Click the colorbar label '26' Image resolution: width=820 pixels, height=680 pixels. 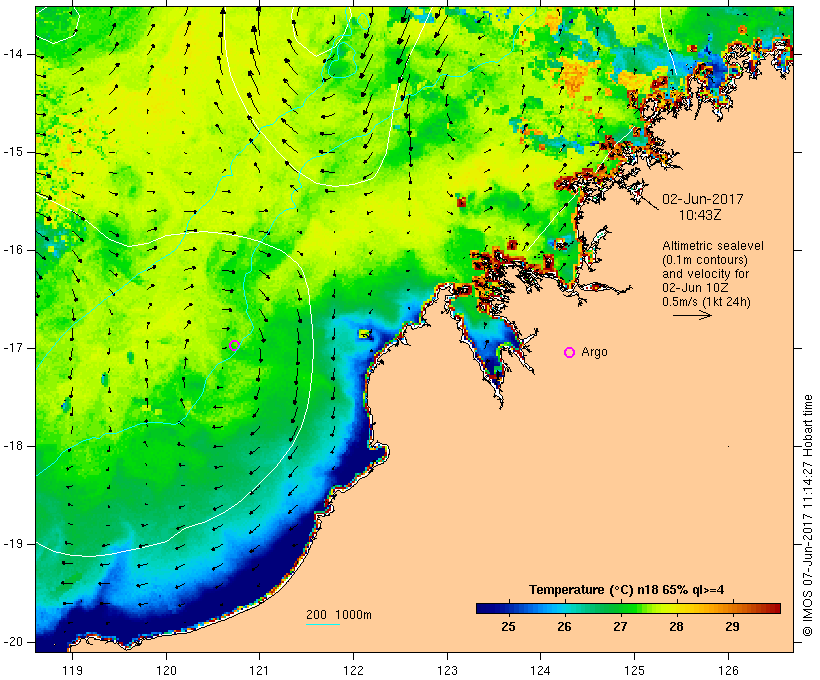pyautogui.click(x=564, y=626)
